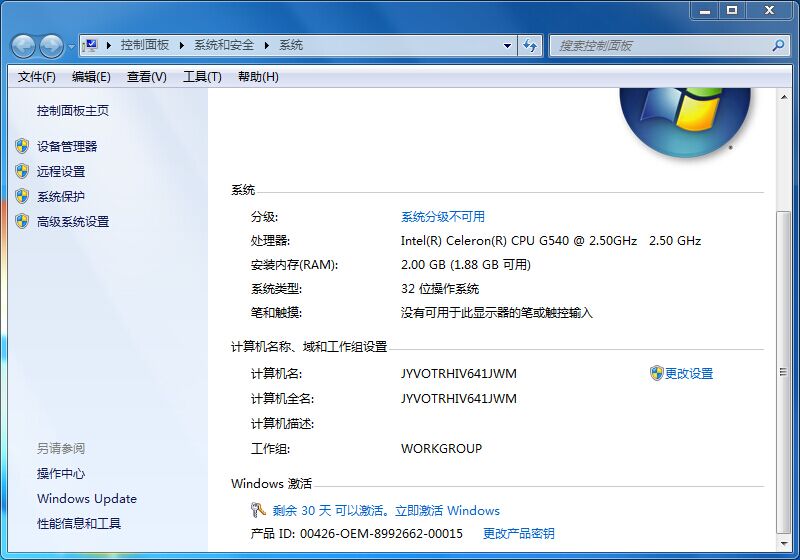This screenshot has width=800, height=560.
Task: Open Windows Update from the sidebar
Action: click(87, 498)
